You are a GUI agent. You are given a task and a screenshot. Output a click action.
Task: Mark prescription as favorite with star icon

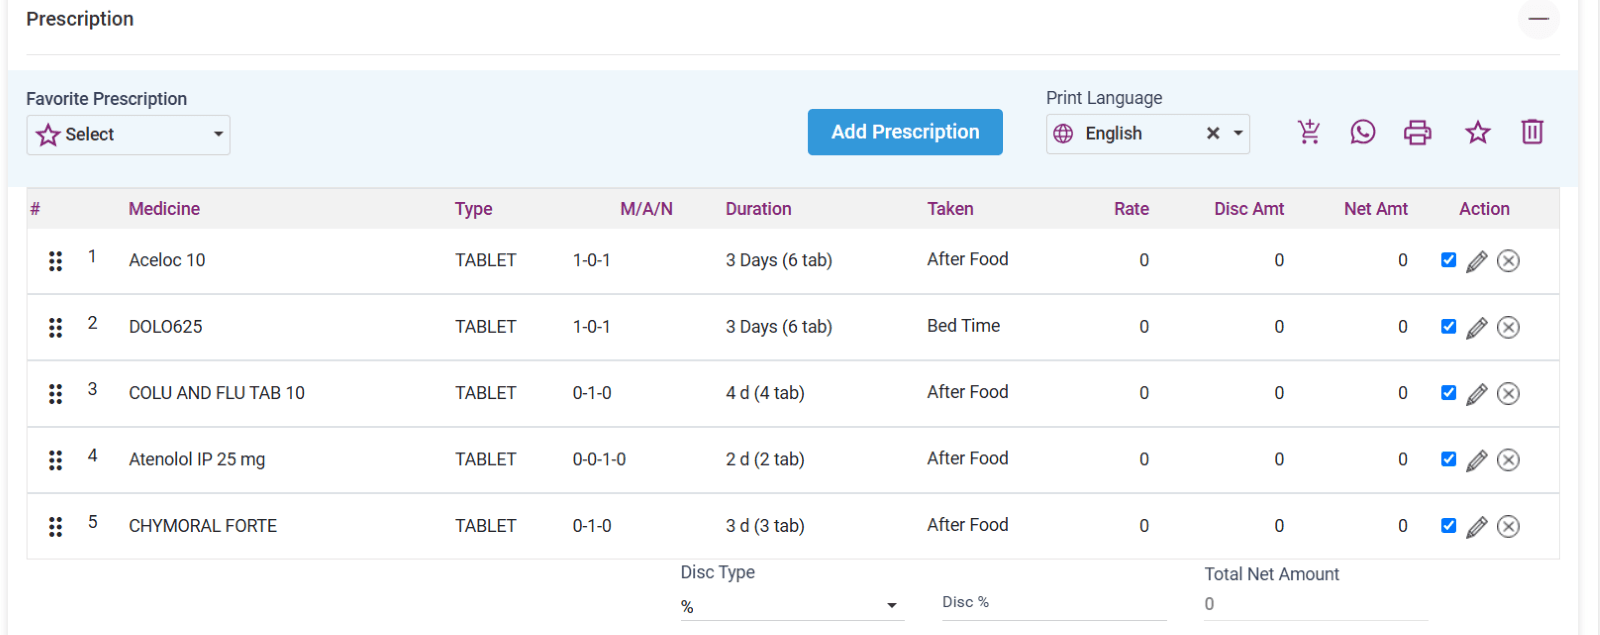[x=1477, y=132]
